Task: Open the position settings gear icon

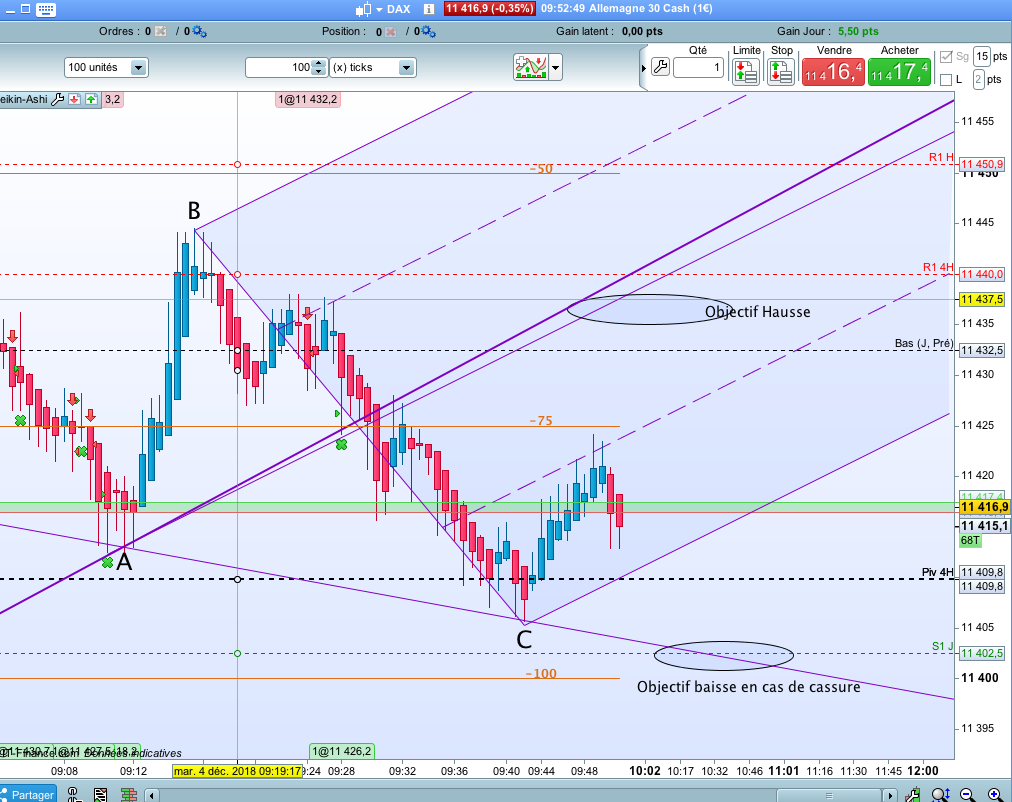Action: click(x=429, y=31)
